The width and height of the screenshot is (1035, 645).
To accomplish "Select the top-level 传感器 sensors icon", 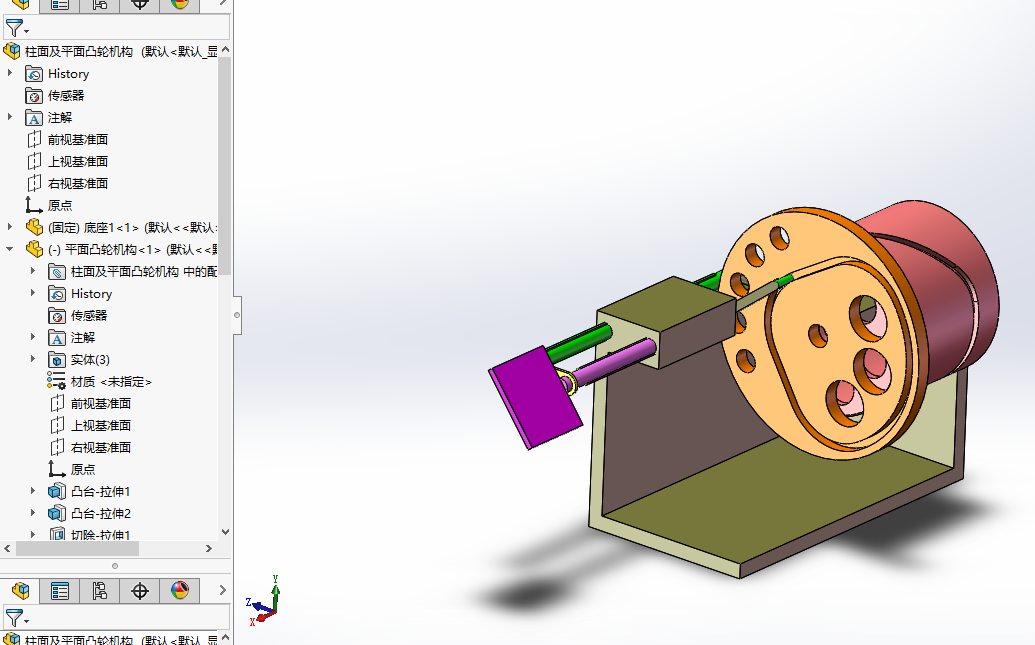I will click(x=34, y=96).
